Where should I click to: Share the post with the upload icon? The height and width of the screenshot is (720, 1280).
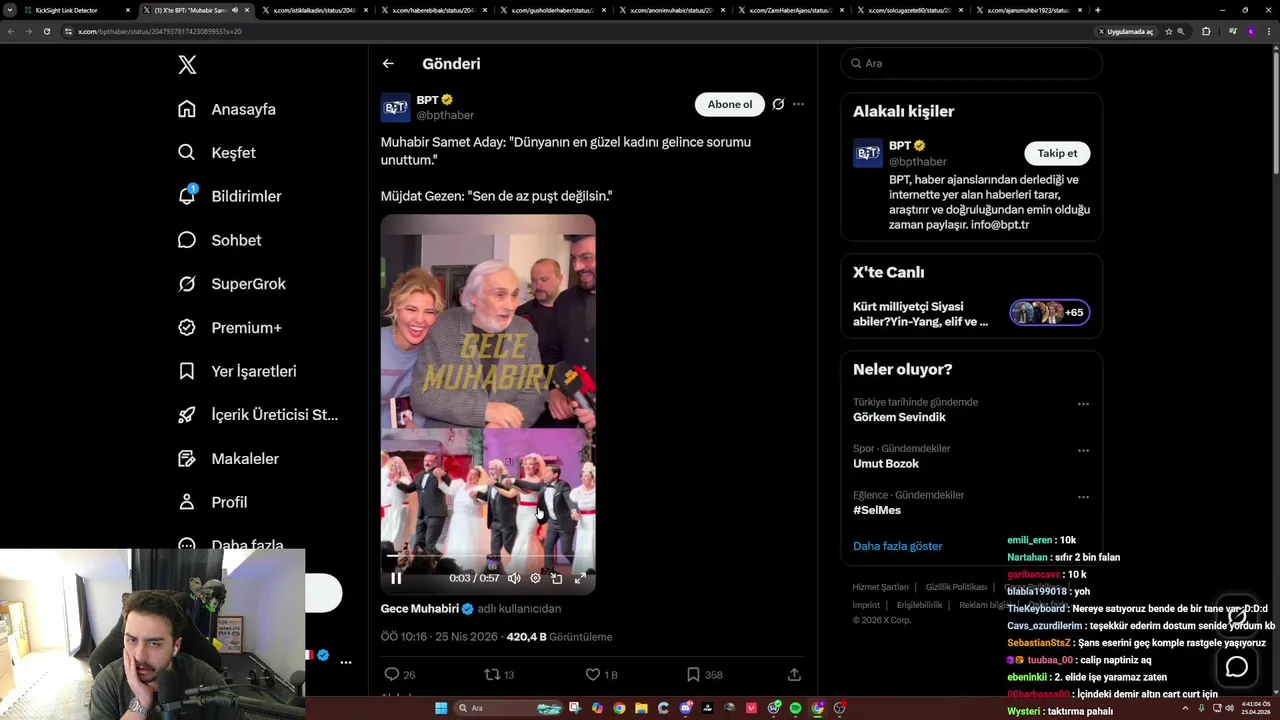coord(794,675)
